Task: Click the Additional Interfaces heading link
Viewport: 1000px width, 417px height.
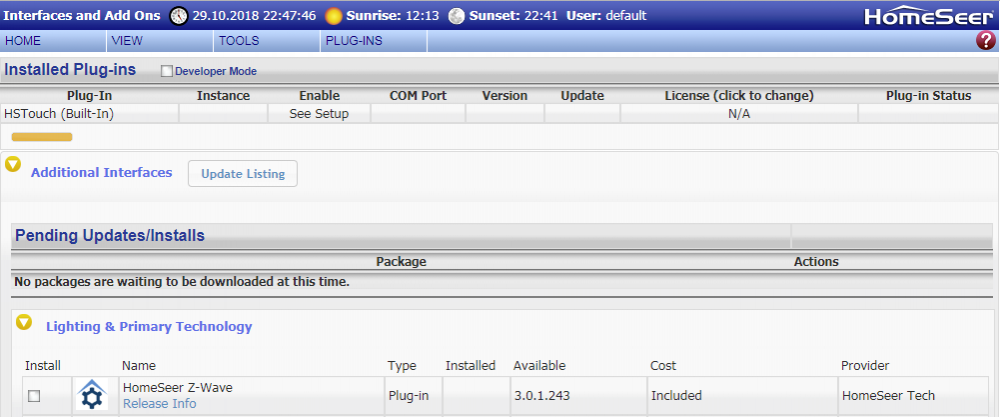Action: [101, 173]
